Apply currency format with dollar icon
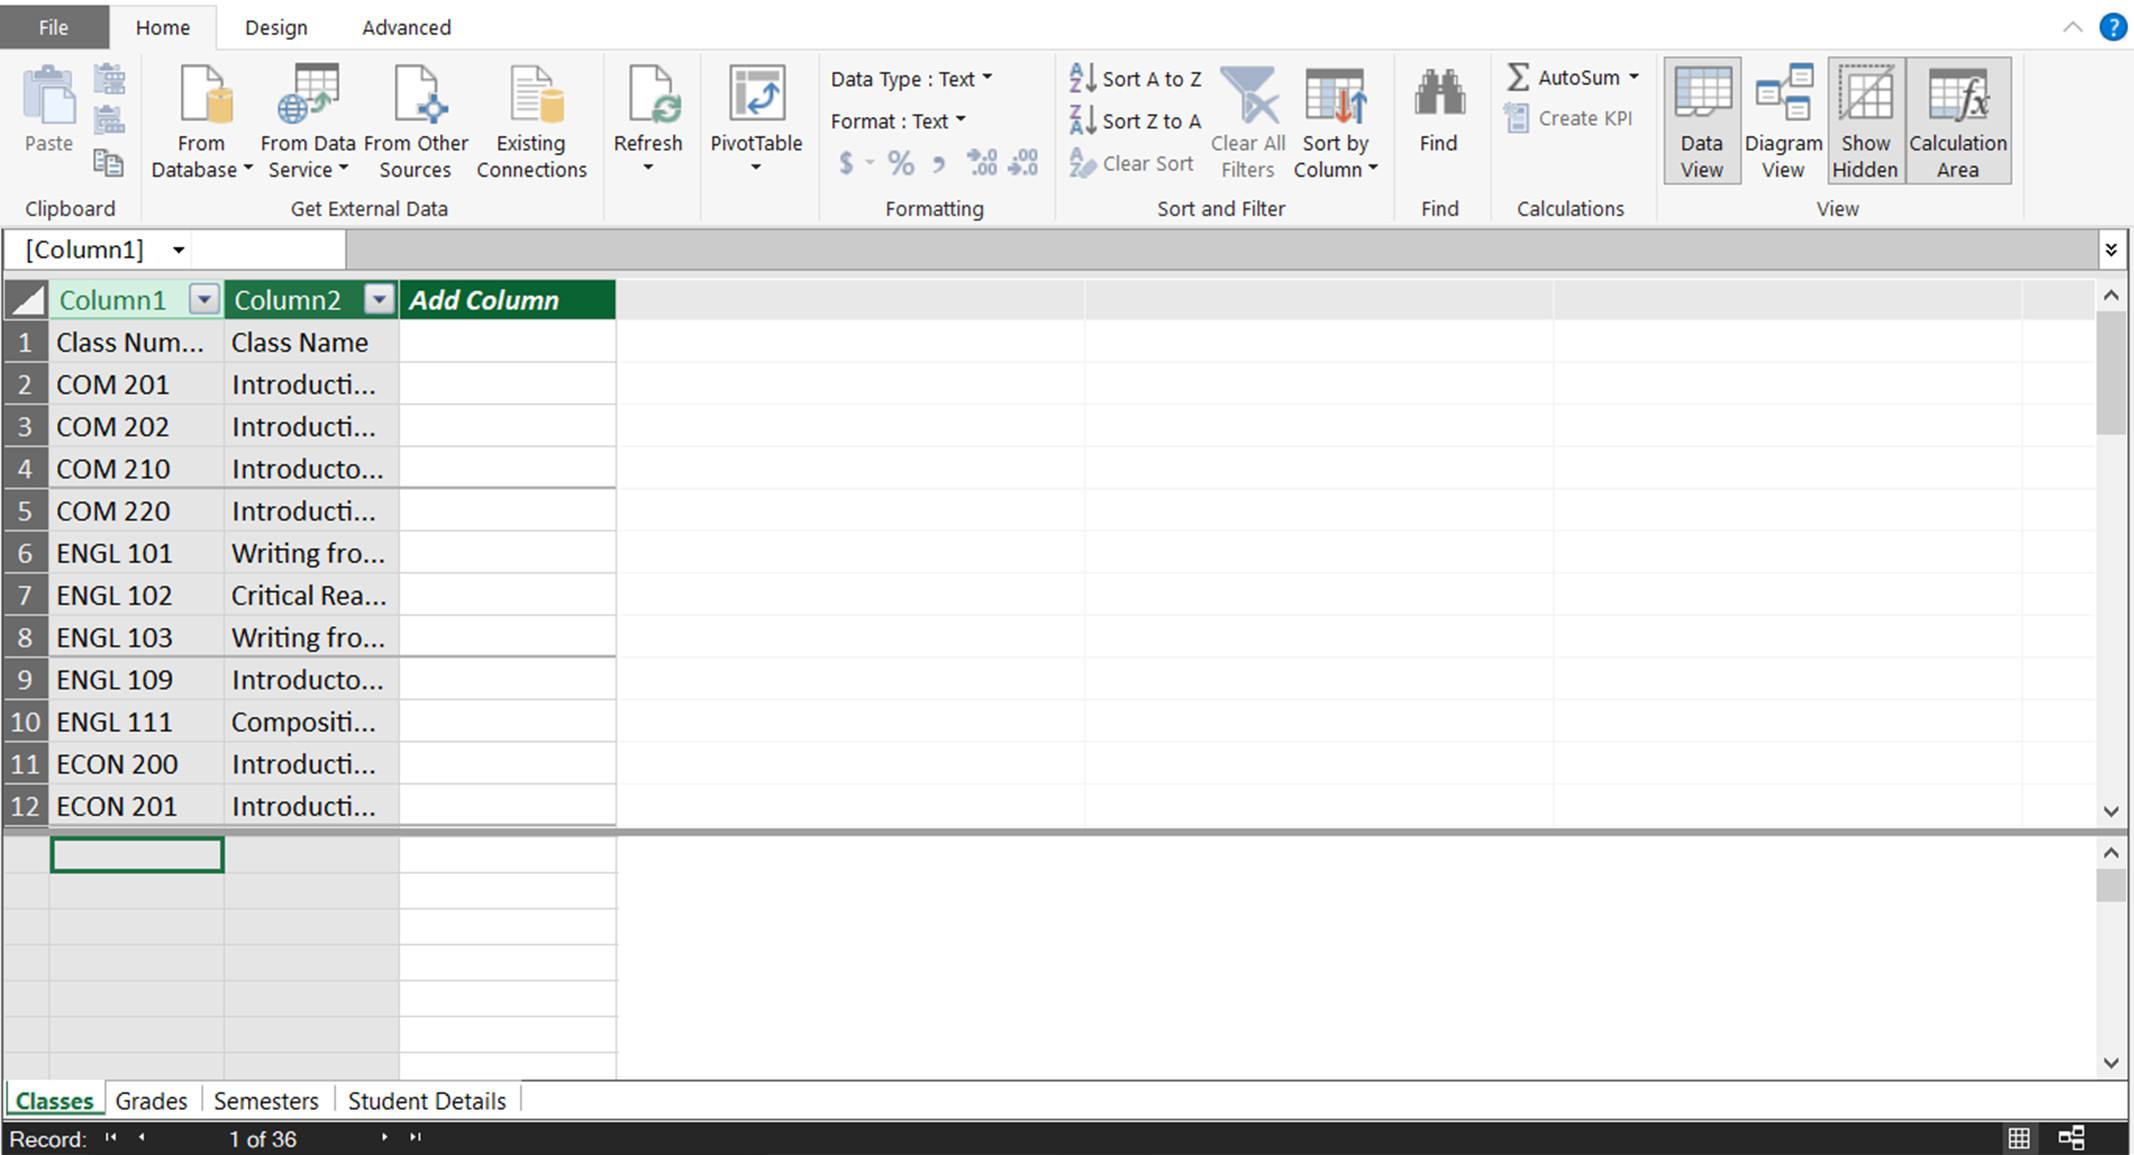The height and width of the screenshot is (1155, 2134). click(846, 163)
